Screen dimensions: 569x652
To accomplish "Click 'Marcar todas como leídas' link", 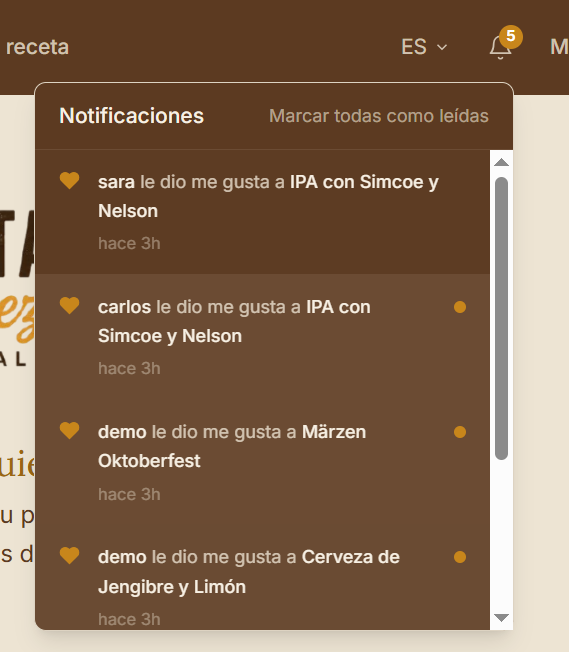I will [379, 116].
